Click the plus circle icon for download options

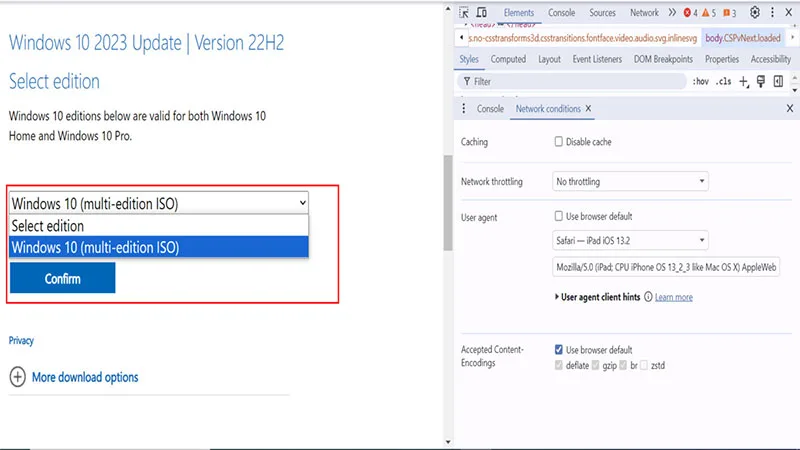pos(17,377)
